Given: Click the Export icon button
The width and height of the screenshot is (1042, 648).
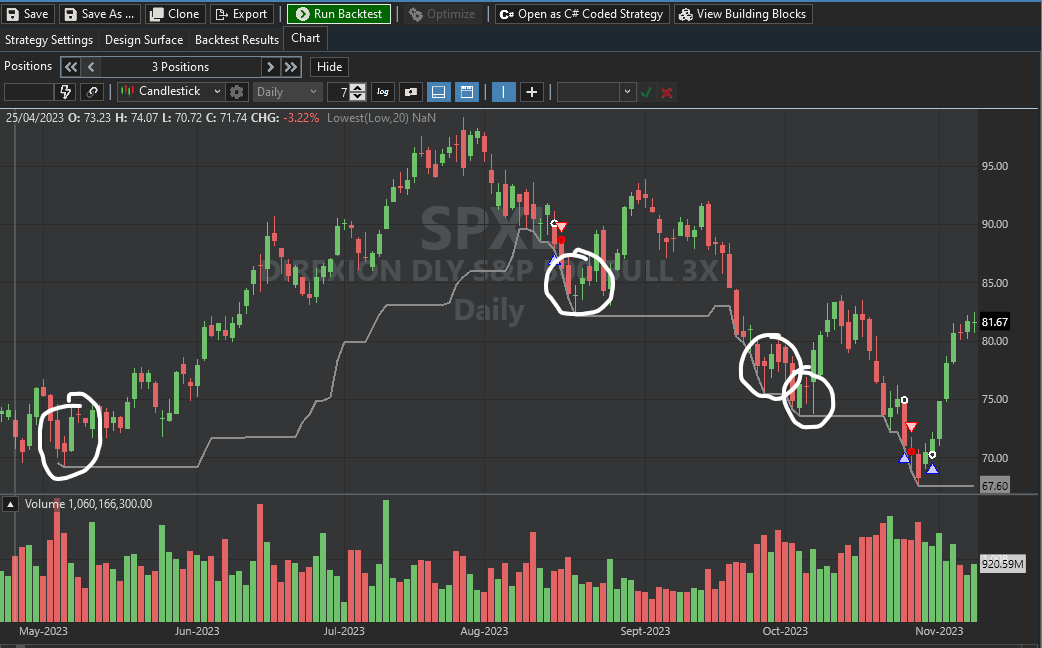Looking at the screenshot, I should coord(241,14).
